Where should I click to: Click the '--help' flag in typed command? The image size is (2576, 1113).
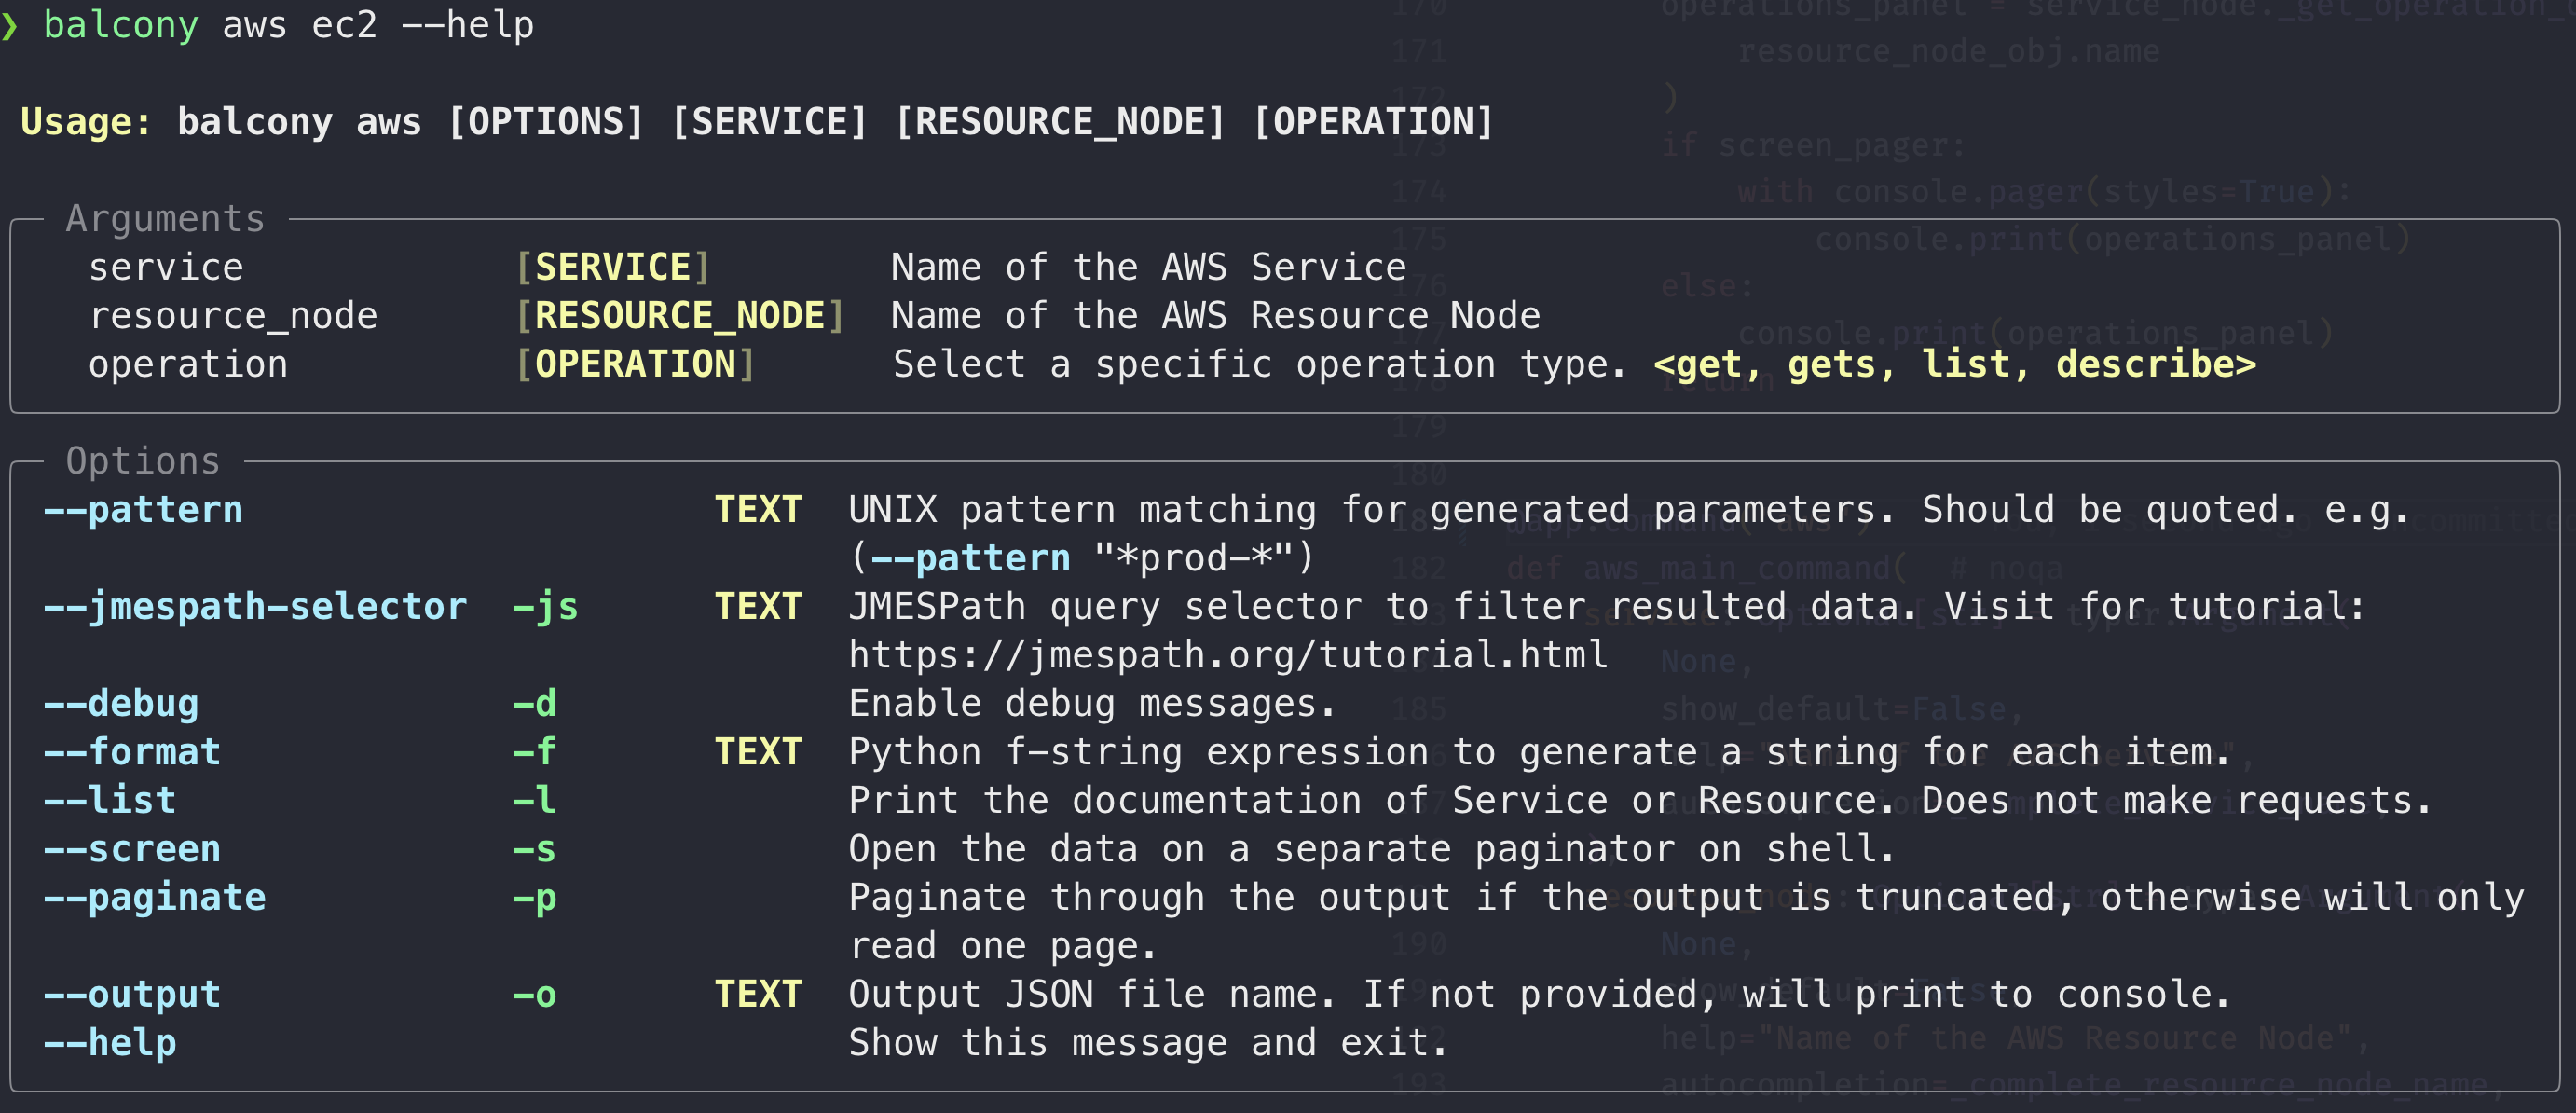click(x=468, y=25)
